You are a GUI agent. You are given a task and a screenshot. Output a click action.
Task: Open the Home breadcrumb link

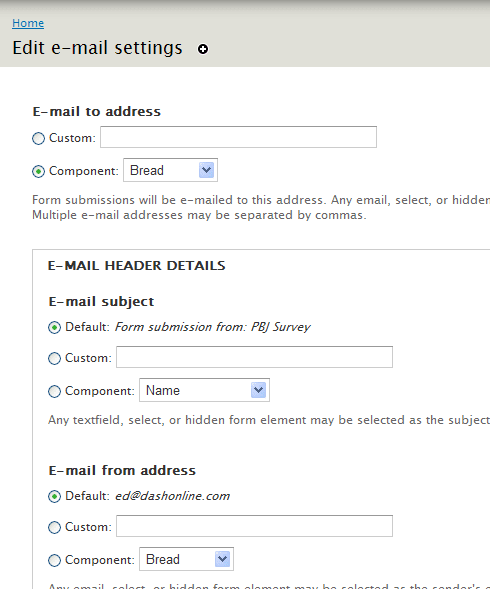28,23
